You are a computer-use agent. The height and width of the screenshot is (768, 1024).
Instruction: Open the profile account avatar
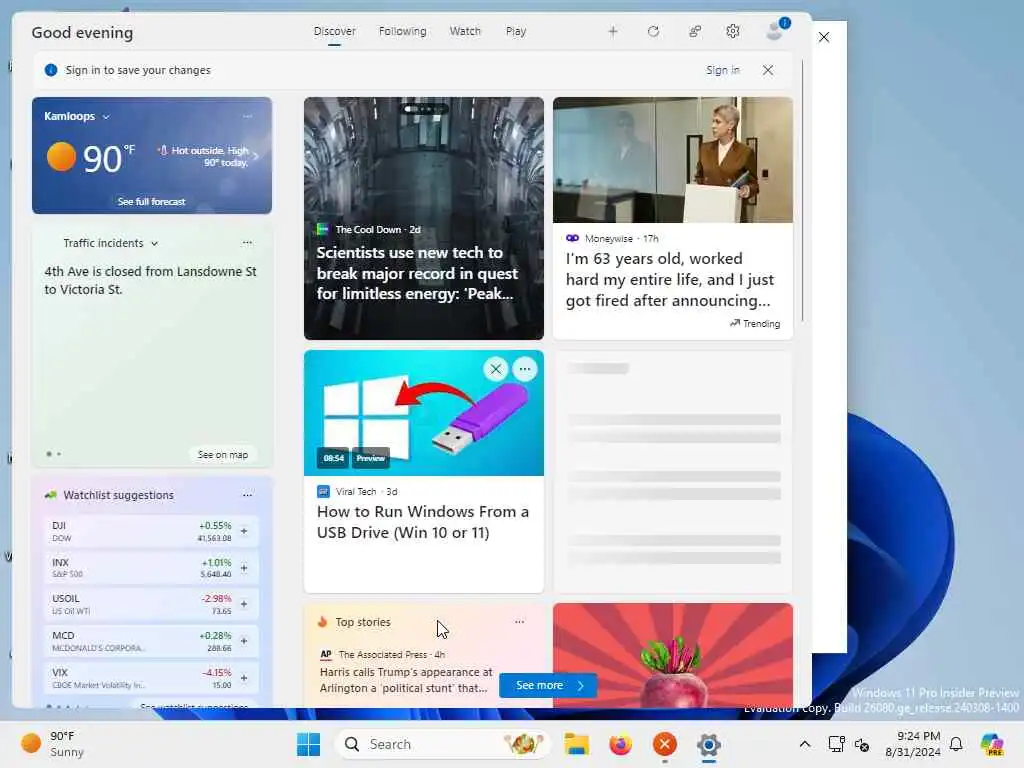pyautogui.click(x=776, y=30)
